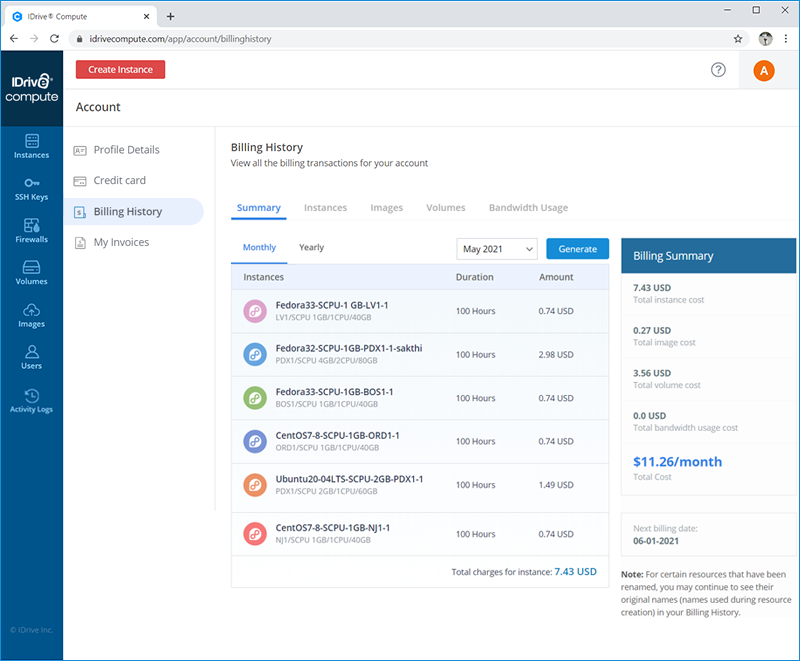This screenshot has width=800, height=661.
Task: Click instance name Fedora33-SCPU-1 GB-LV1-1
Action: coord(332,305)
